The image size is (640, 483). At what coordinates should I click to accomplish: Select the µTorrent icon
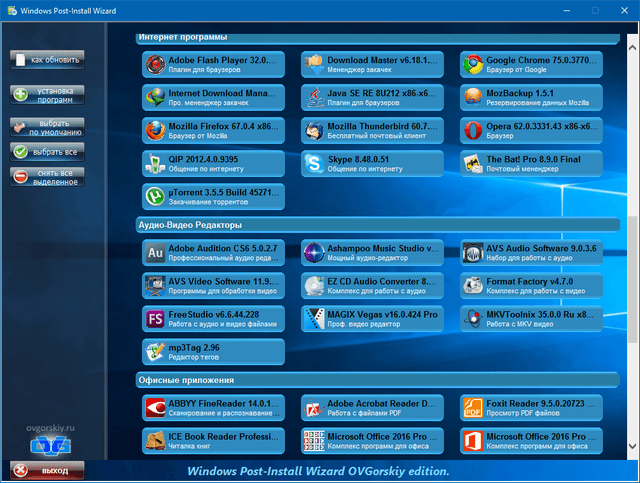(x=156, y=196)
